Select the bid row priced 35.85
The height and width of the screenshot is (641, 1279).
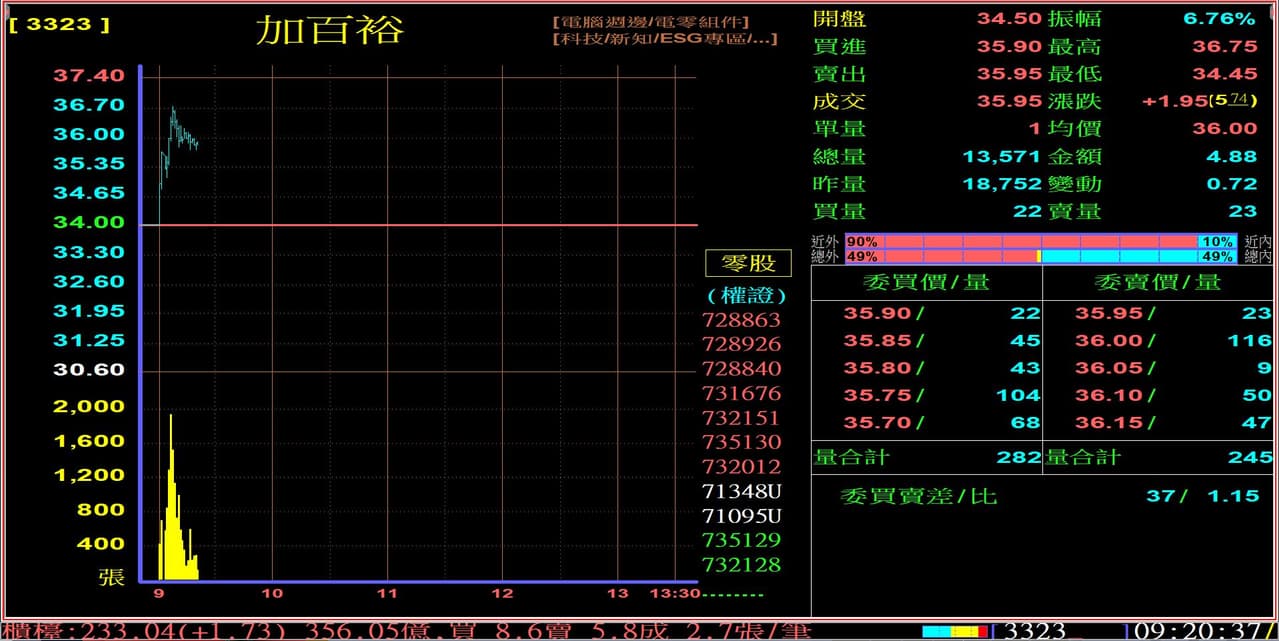pos(926,341)
